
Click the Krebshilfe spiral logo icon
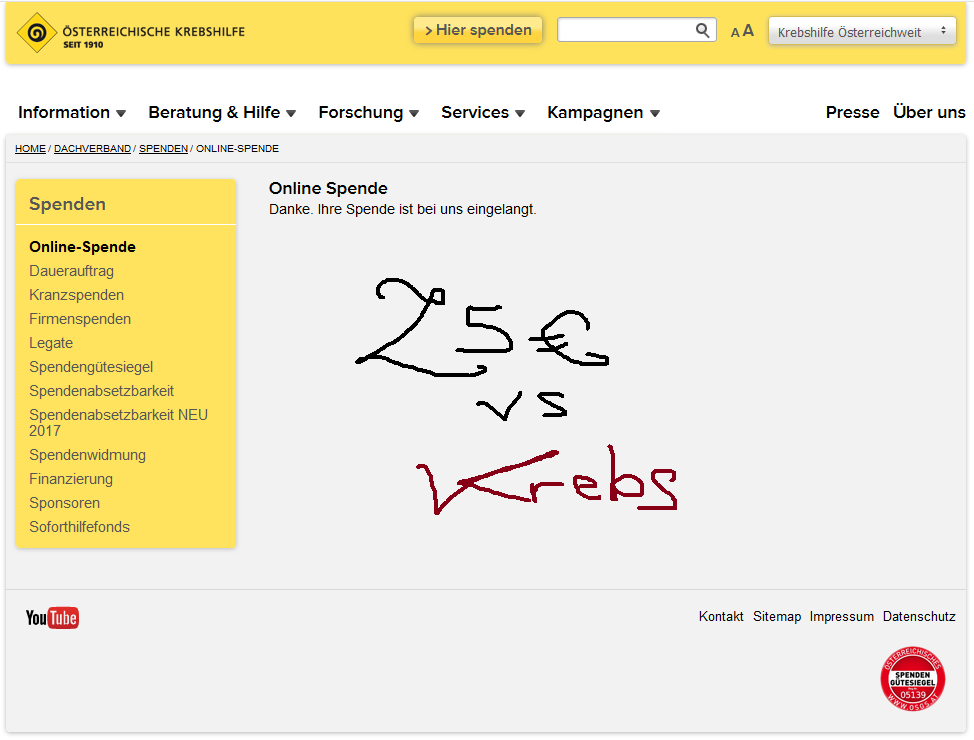(37, 32)
